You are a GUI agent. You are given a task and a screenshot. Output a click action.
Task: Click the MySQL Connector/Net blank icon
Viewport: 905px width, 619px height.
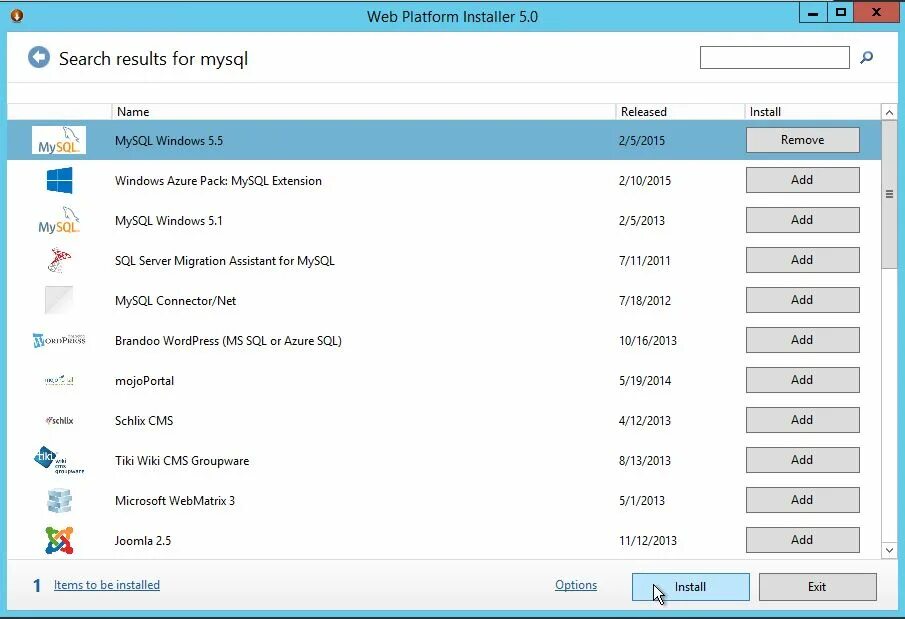point(59,300)
